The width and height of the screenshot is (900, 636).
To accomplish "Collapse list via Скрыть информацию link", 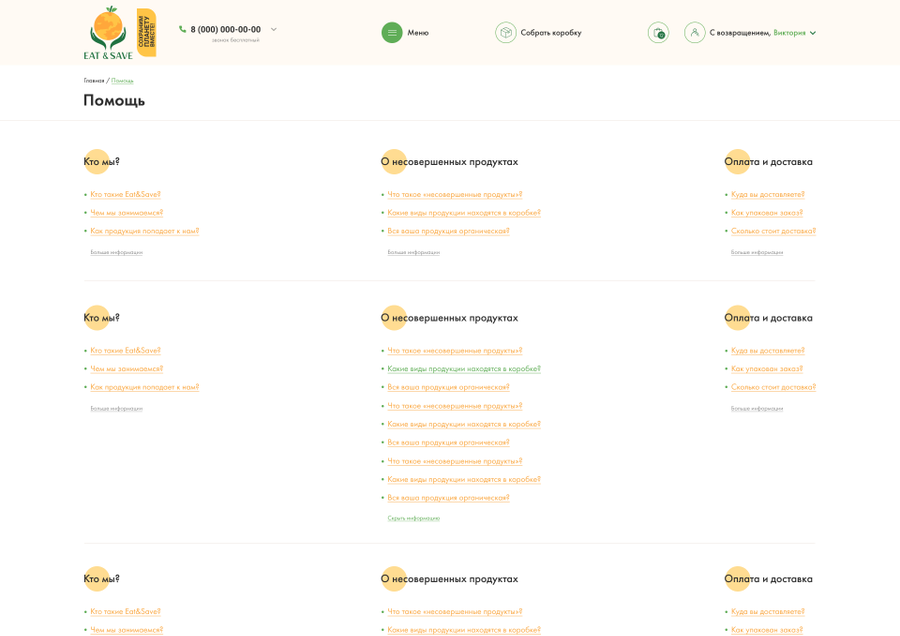I will coord(413,518).
